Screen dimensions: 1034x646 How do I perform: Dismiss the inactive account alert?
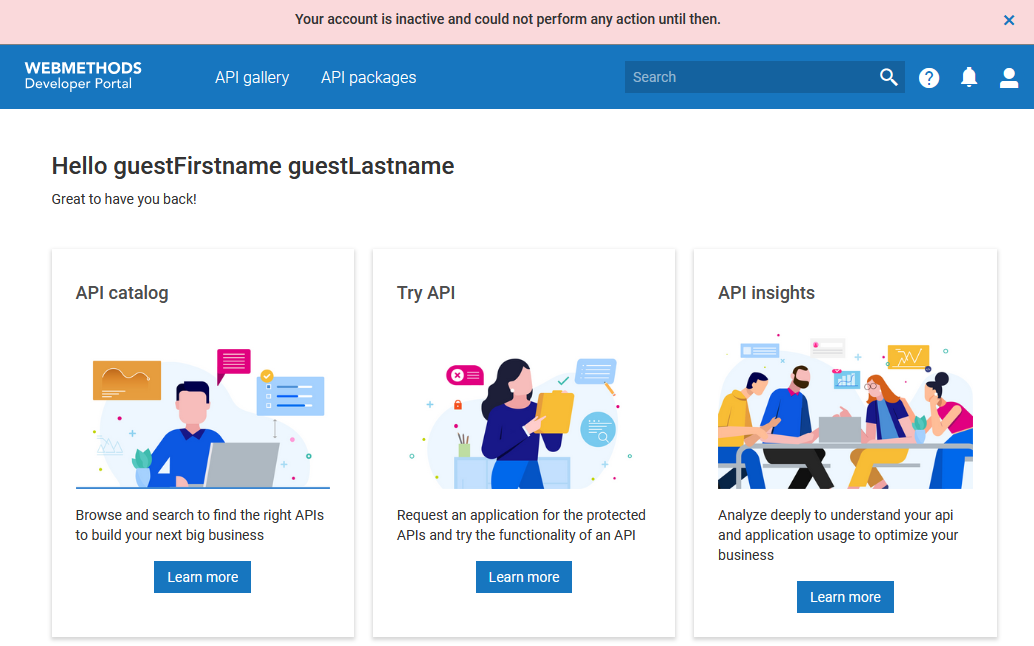coord(1009,20)
